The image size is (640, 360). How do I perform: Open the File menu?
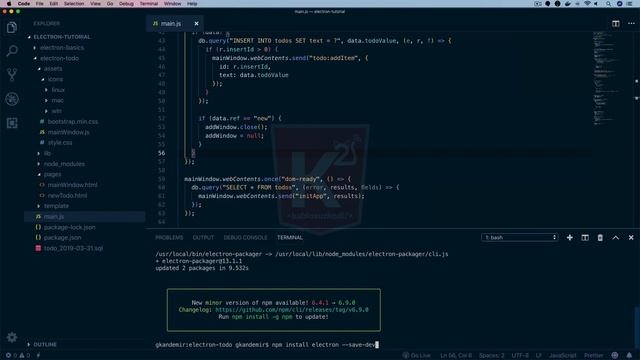click(40, 4)
